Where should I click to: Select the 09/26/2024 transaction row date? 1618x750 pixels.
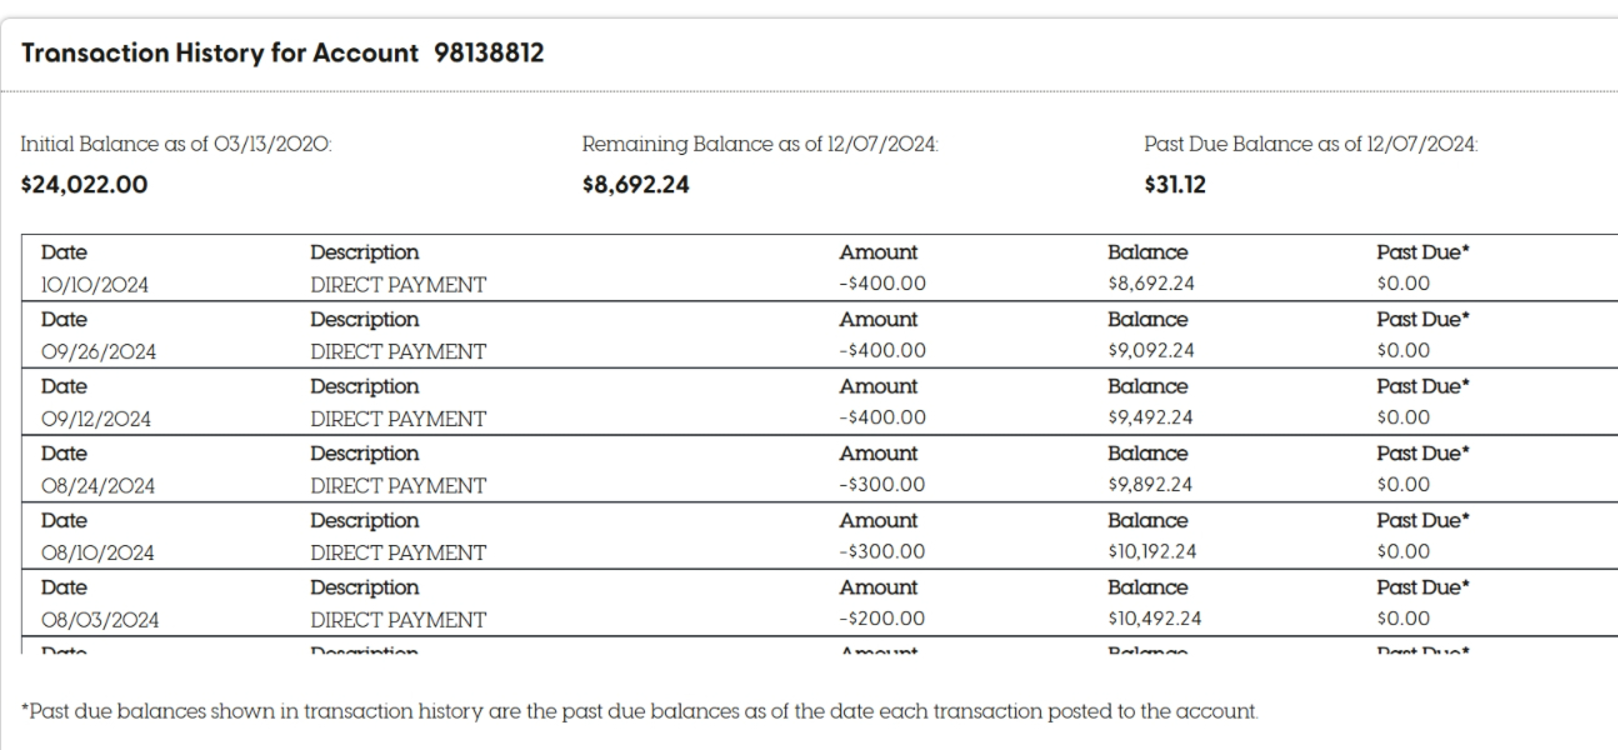click(99, 352)
